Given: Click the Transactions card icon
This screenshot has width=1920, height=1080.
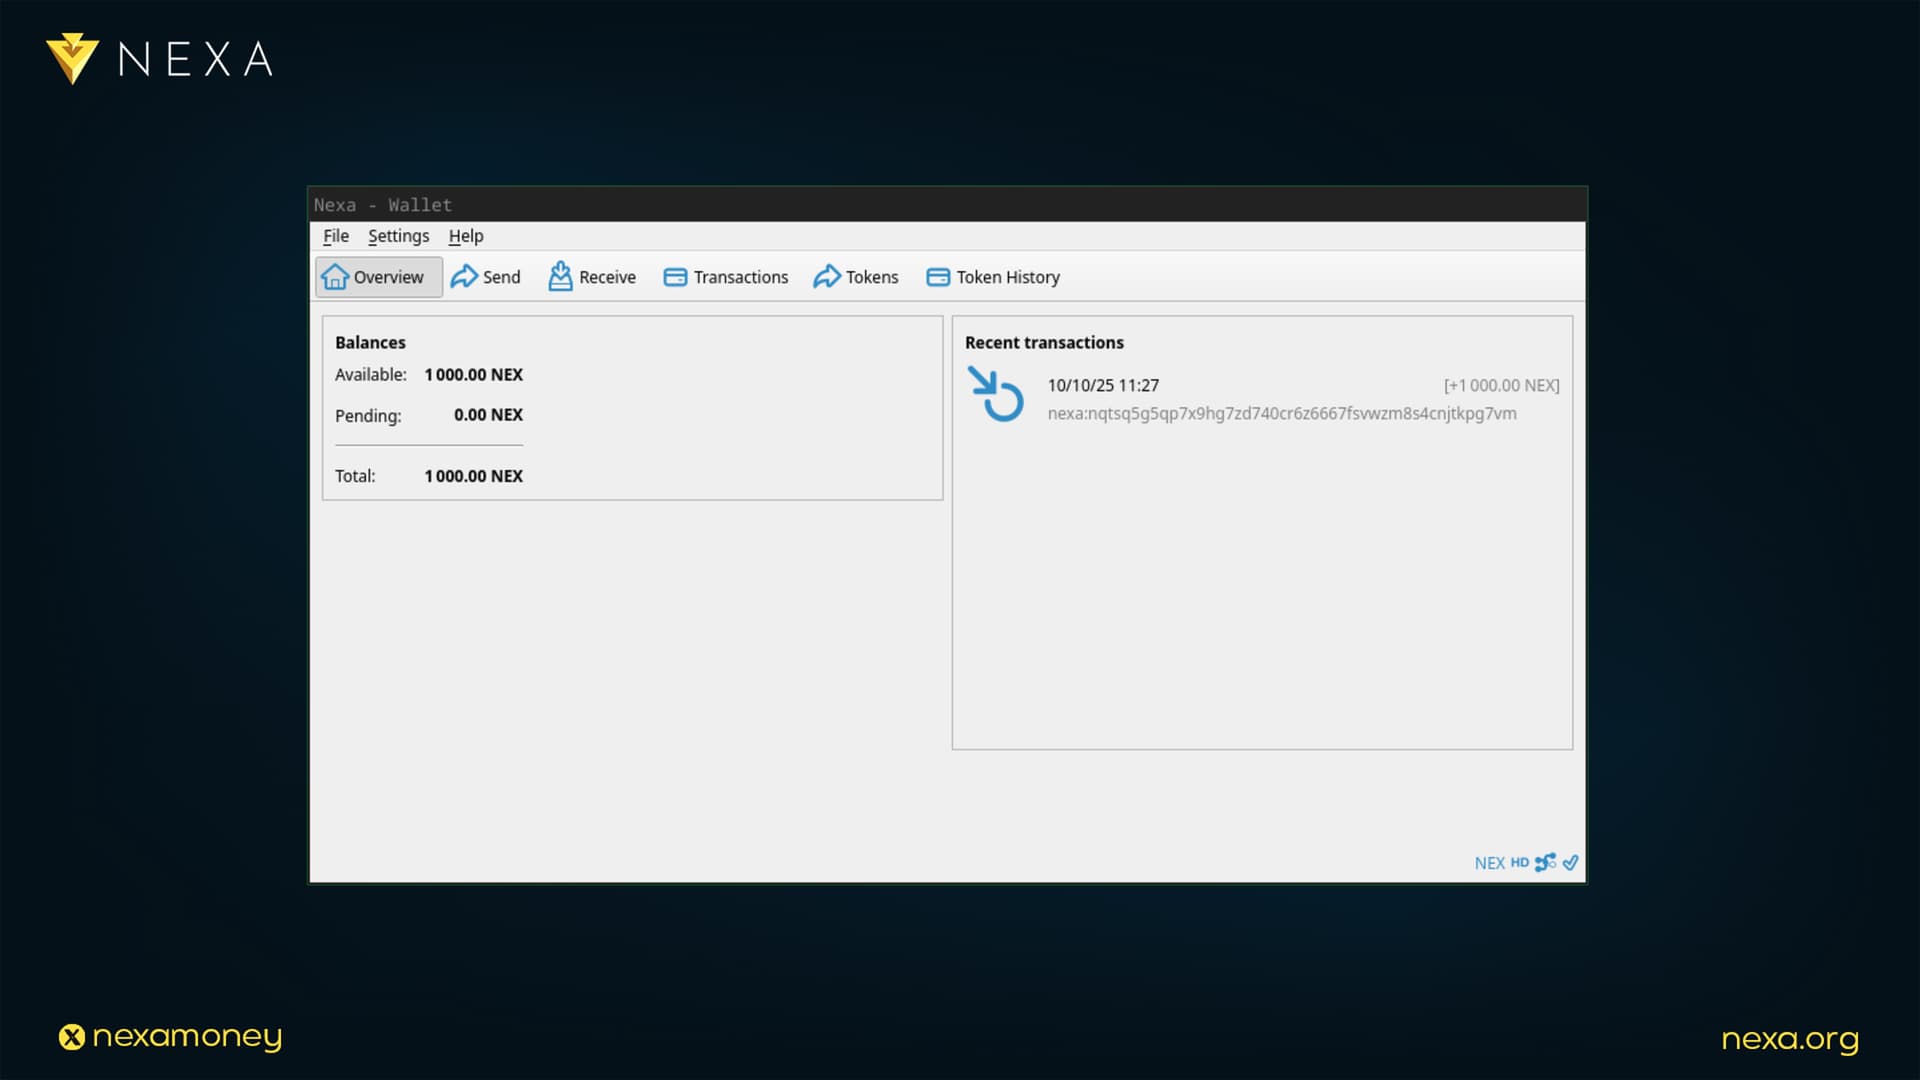Looking at the screenshot, I should [x=675, y=277].
